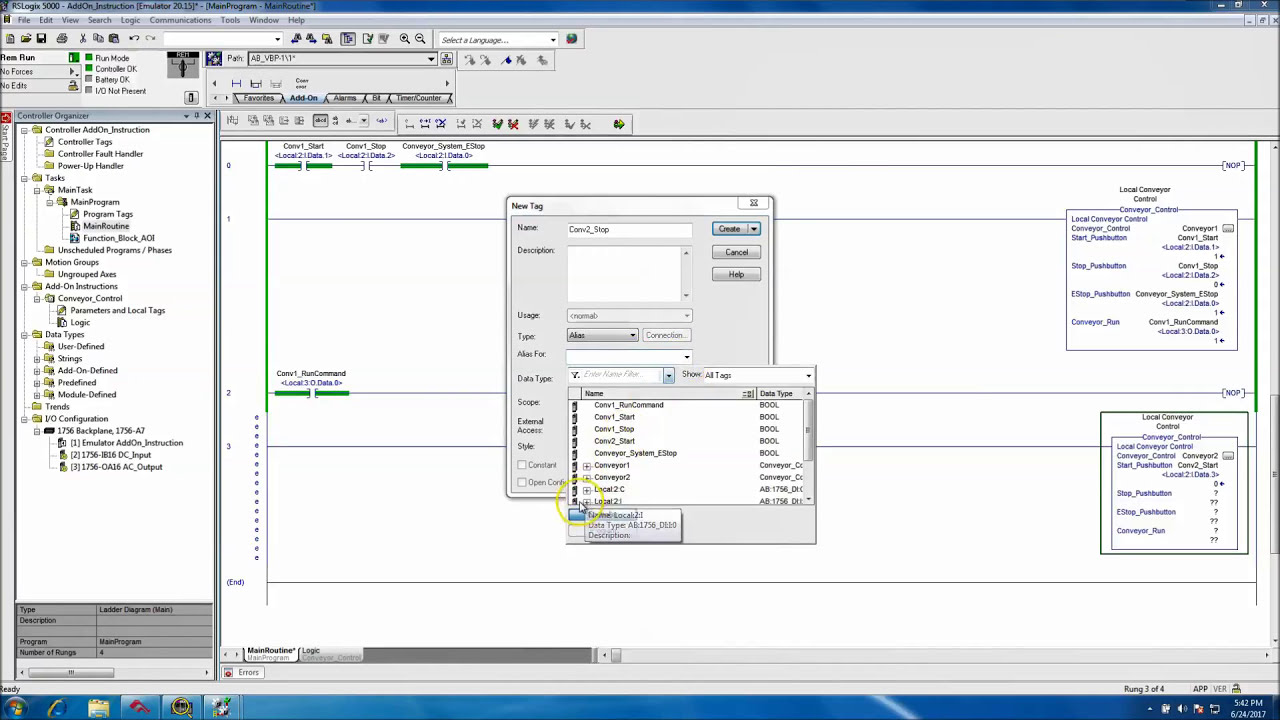This screenshot has height=720, width=1280.
Task: Click the Create button in New Tag
Action: click(x=729, y=229)
